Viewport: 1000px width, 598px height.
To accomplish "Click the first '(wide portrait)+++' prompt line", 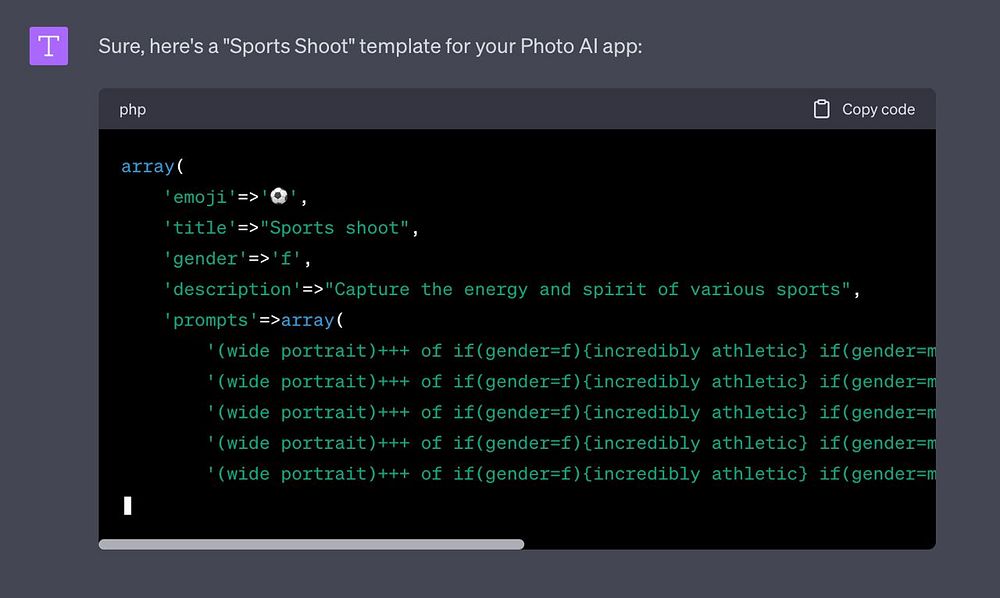I will 570,351.
